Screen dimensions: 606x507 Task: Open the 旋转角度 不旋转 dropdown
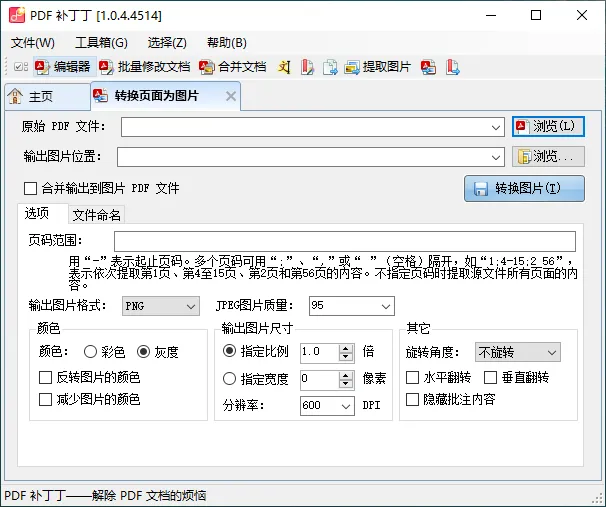coord(517,352)
